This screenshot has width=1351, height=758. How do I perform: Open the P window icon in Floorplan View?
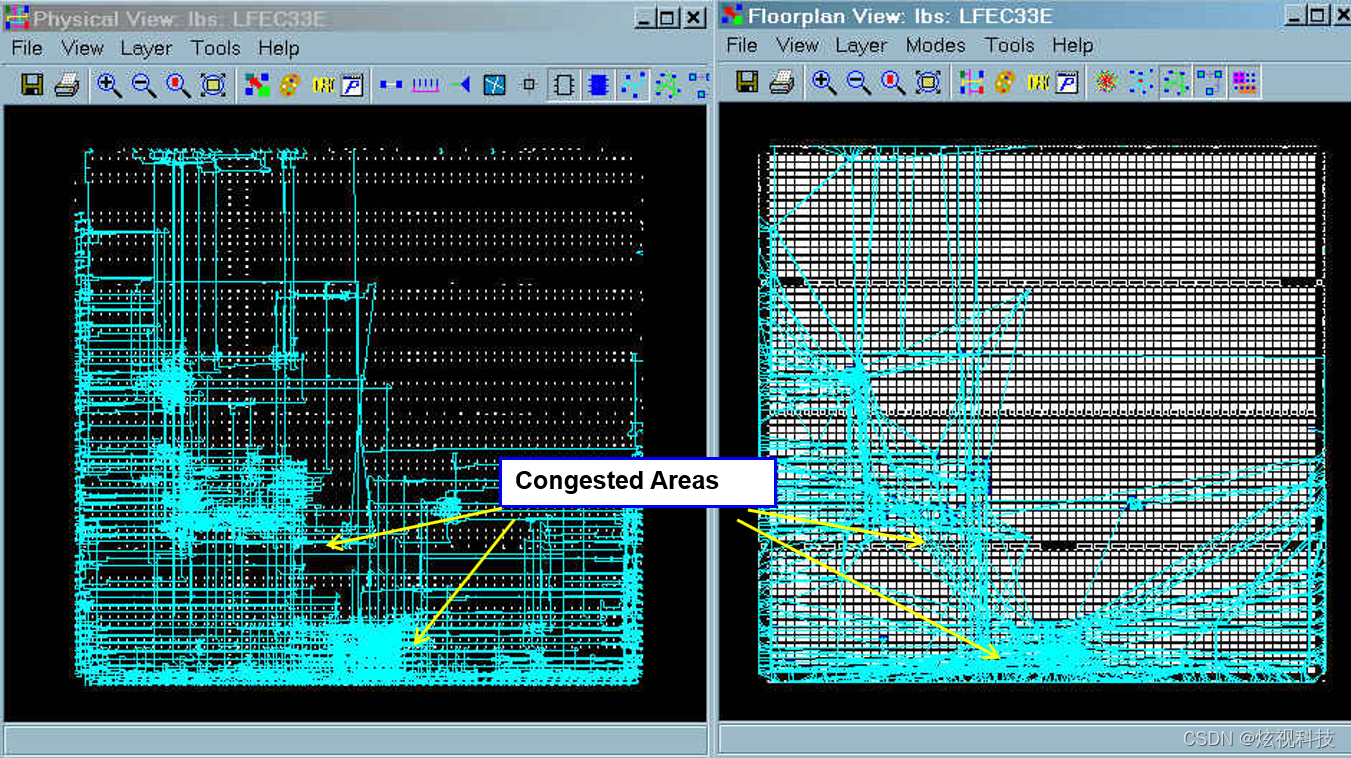click(1067, 82)
